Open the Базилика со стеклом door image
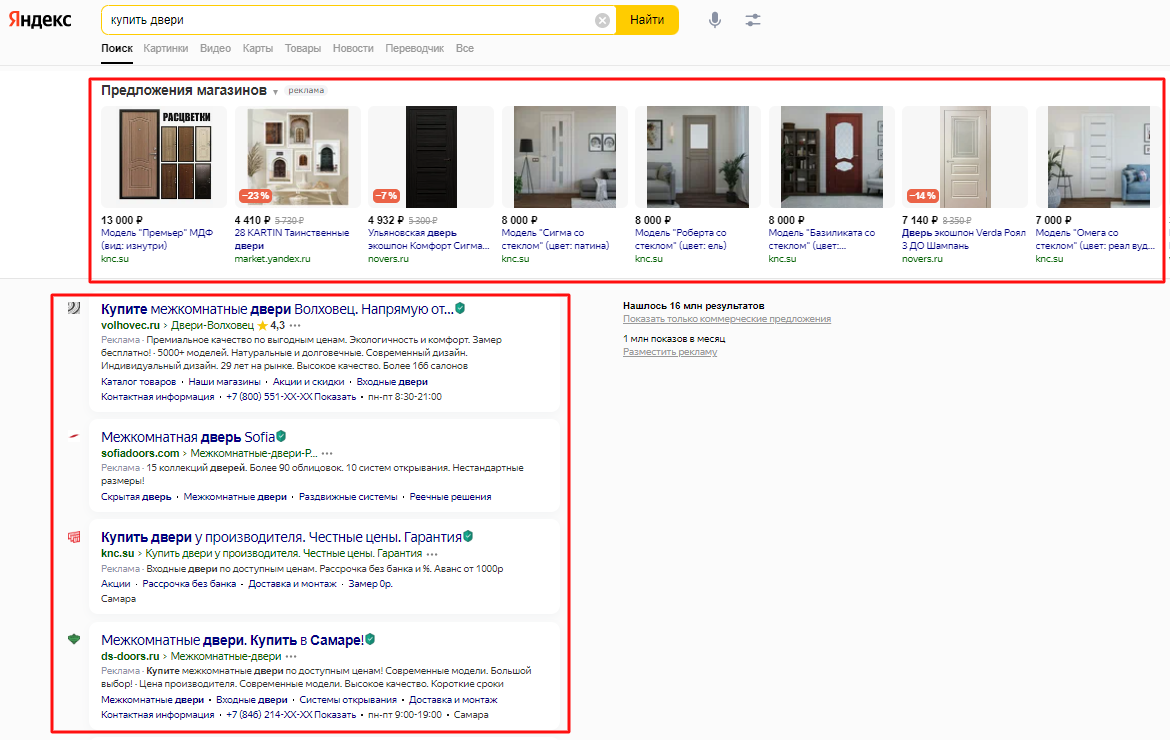Screen dimensions: 1170x740 click(831, 157)
